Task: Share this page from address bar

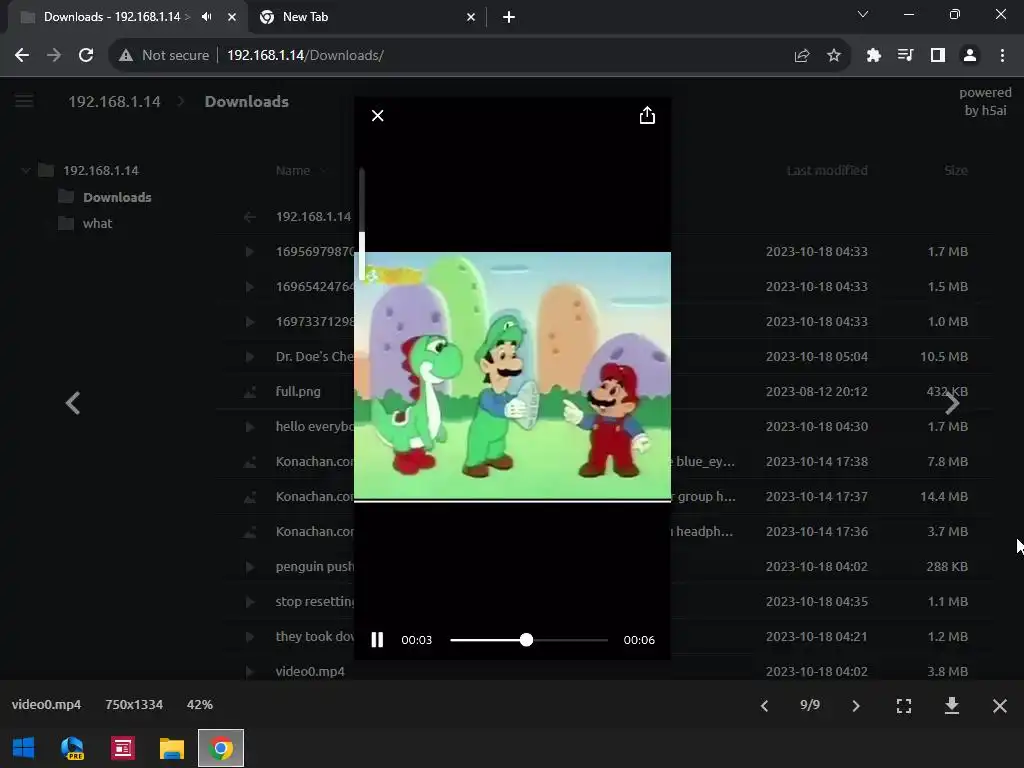Action: [801, 56]
